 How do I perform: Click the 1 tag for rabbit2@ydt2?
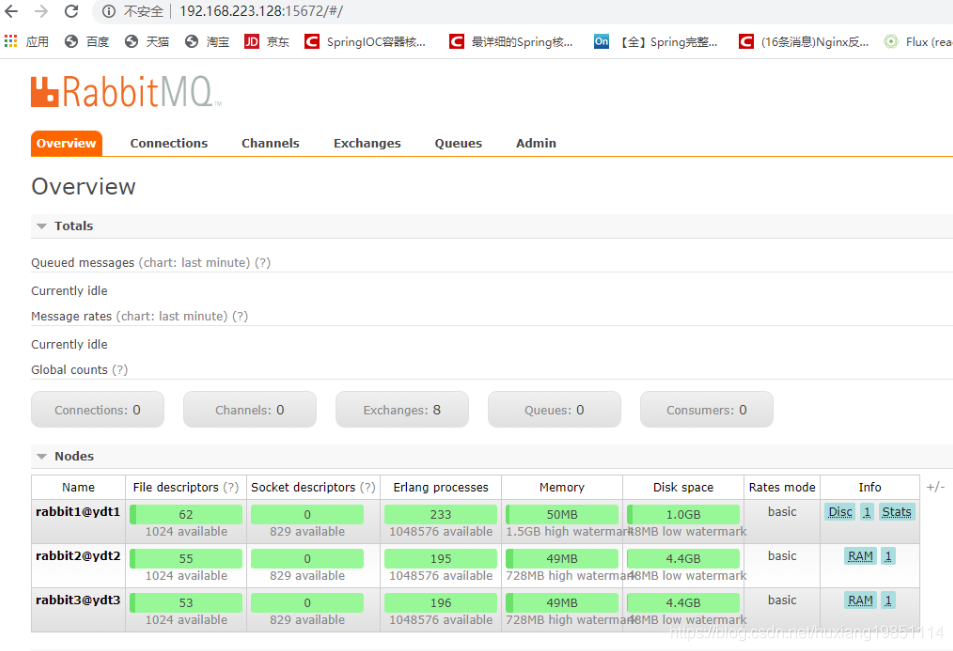(888, 556)
